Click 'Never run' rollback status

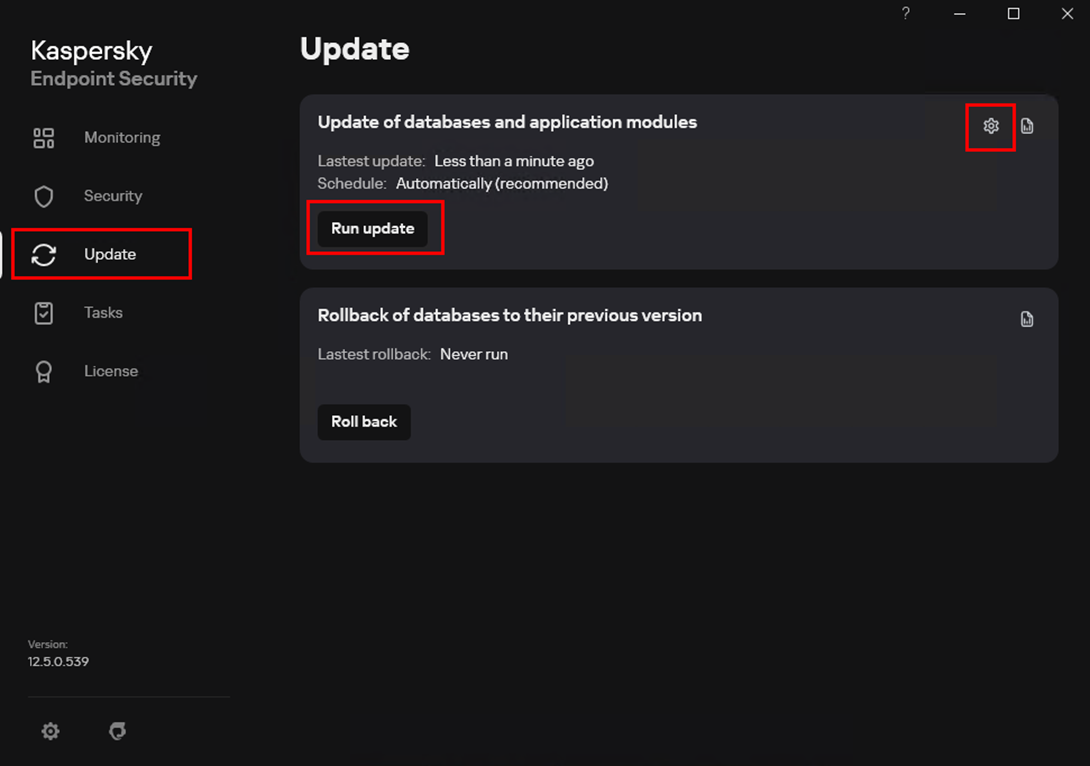pos(474,355)
